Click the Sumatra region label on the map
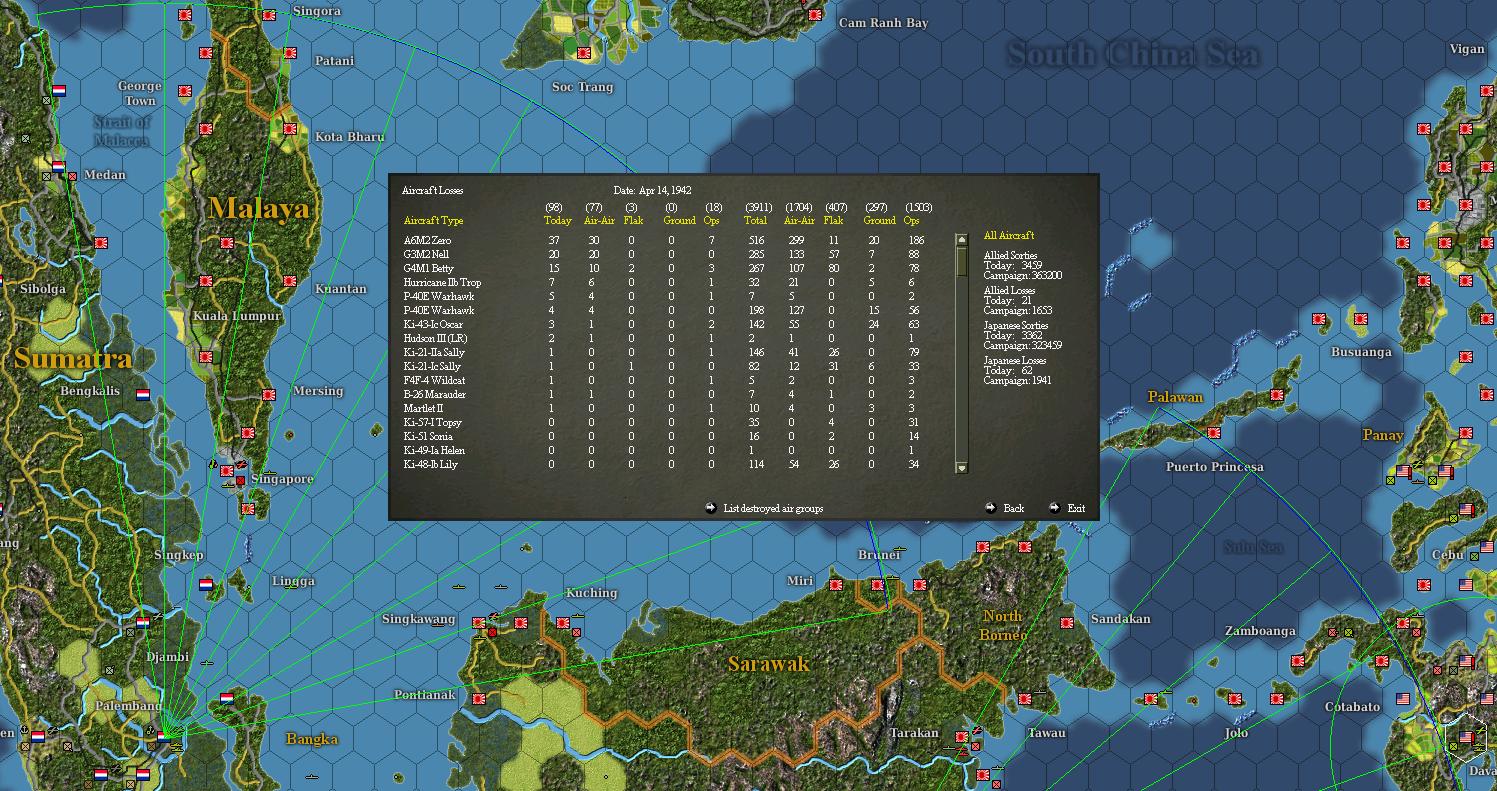 (x=73, y=358)
